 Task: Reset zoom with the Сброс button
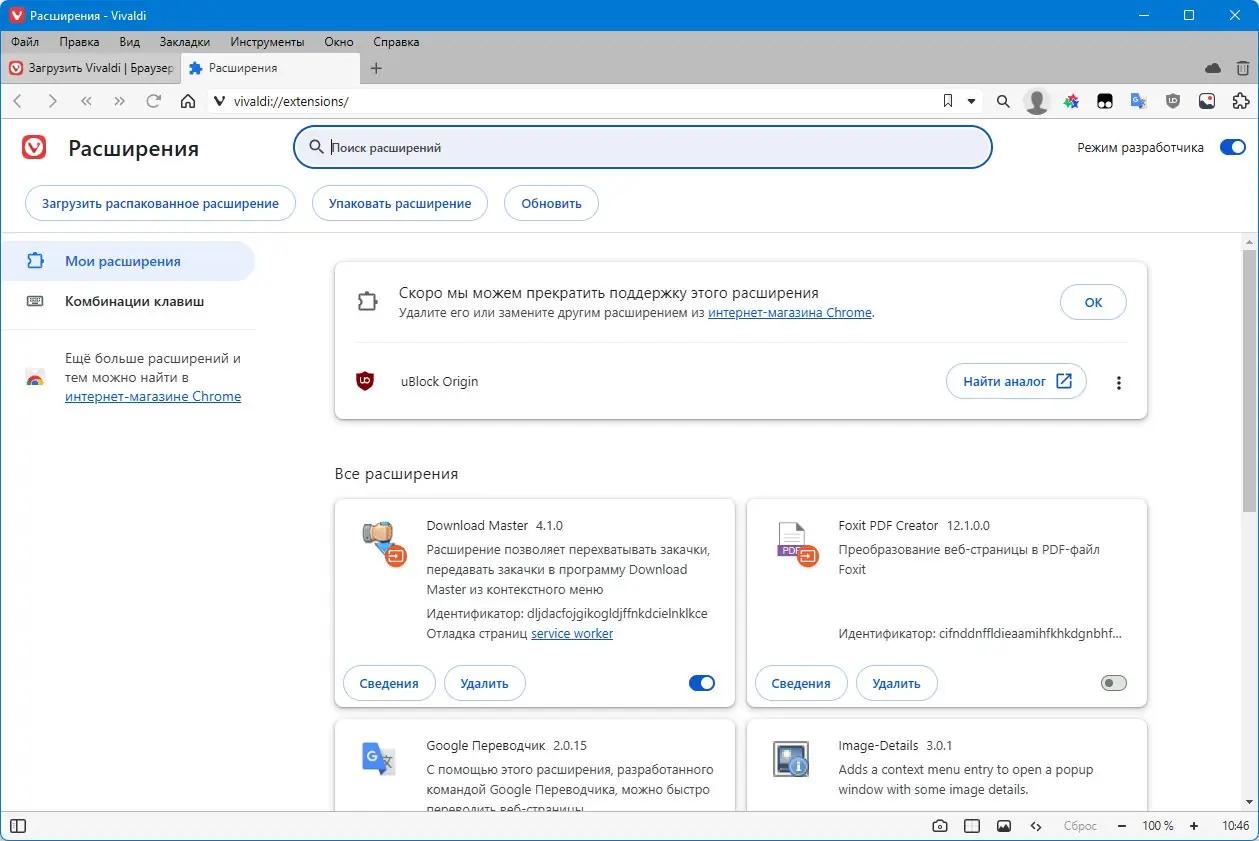tap(1080, 826)
